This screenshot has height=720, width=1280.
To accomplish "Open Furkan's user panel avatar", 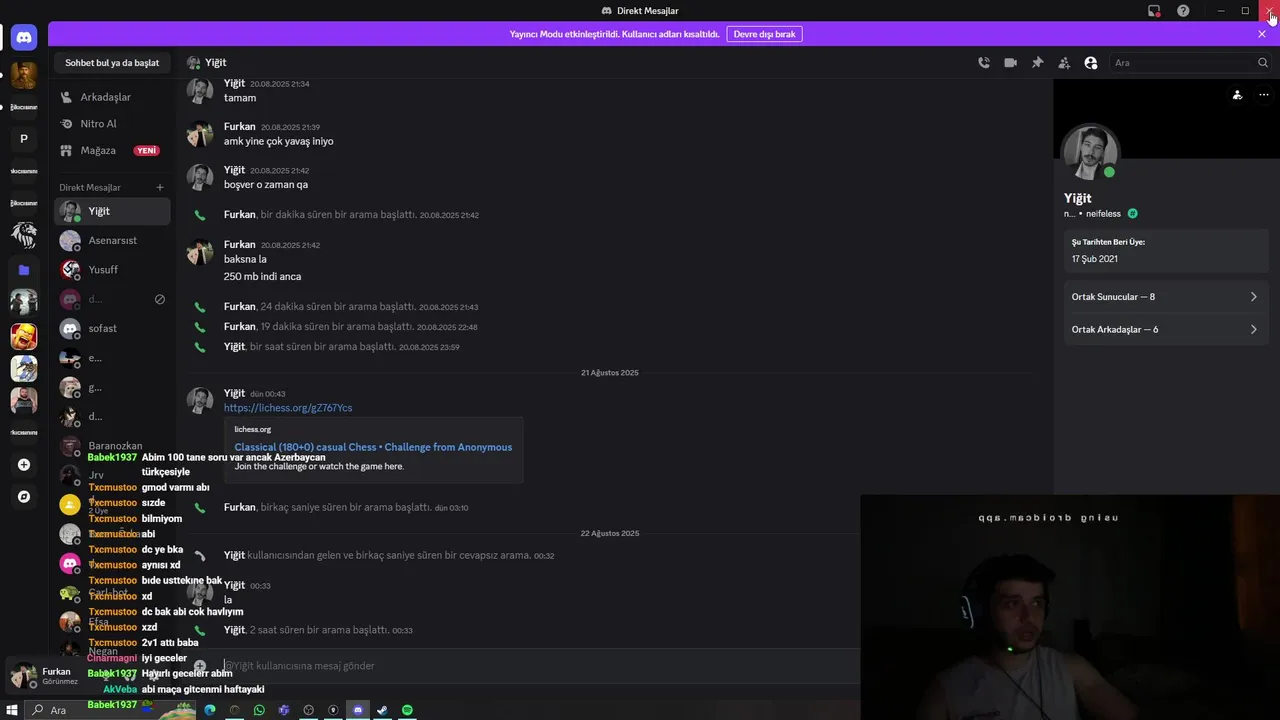I will tap(23, 676).
